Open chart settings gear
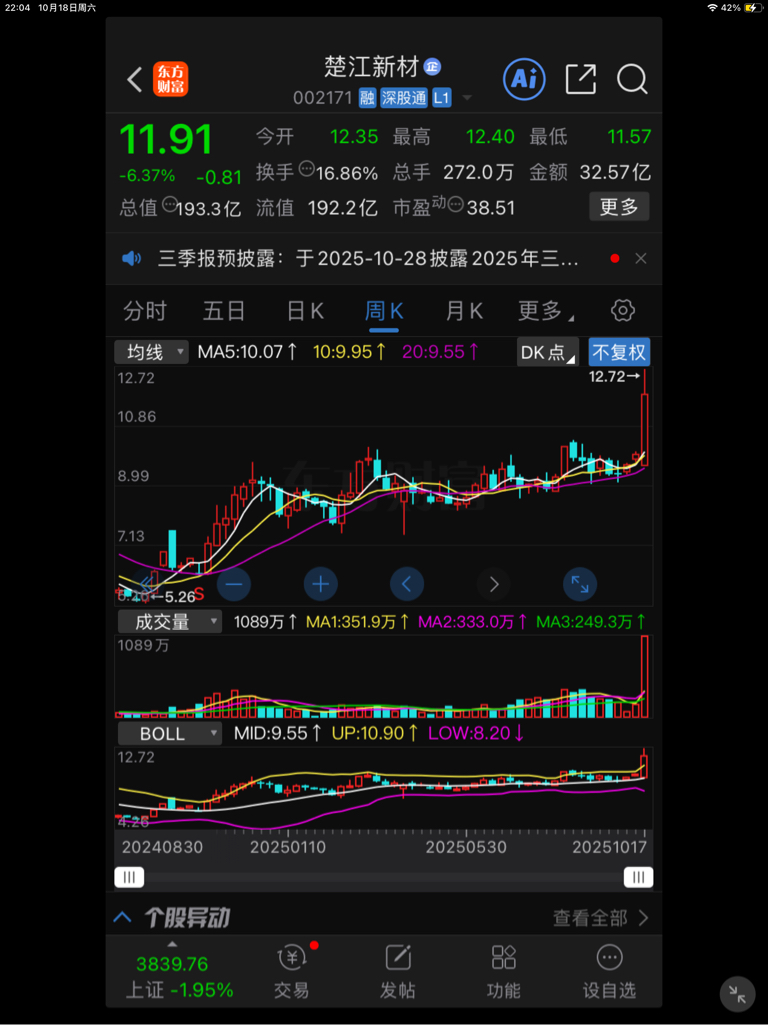Screen dimensions: 768x1025 tap(623, 311)
